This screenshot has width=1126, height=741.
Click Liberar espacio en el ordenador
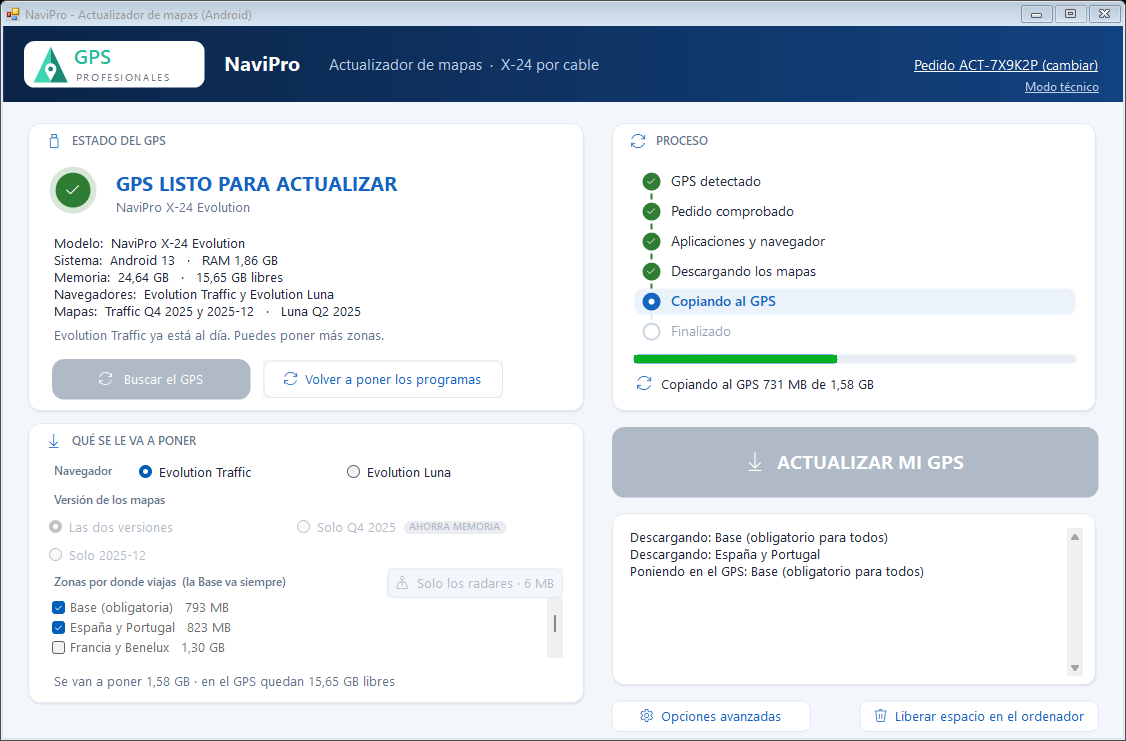point(980,717)
